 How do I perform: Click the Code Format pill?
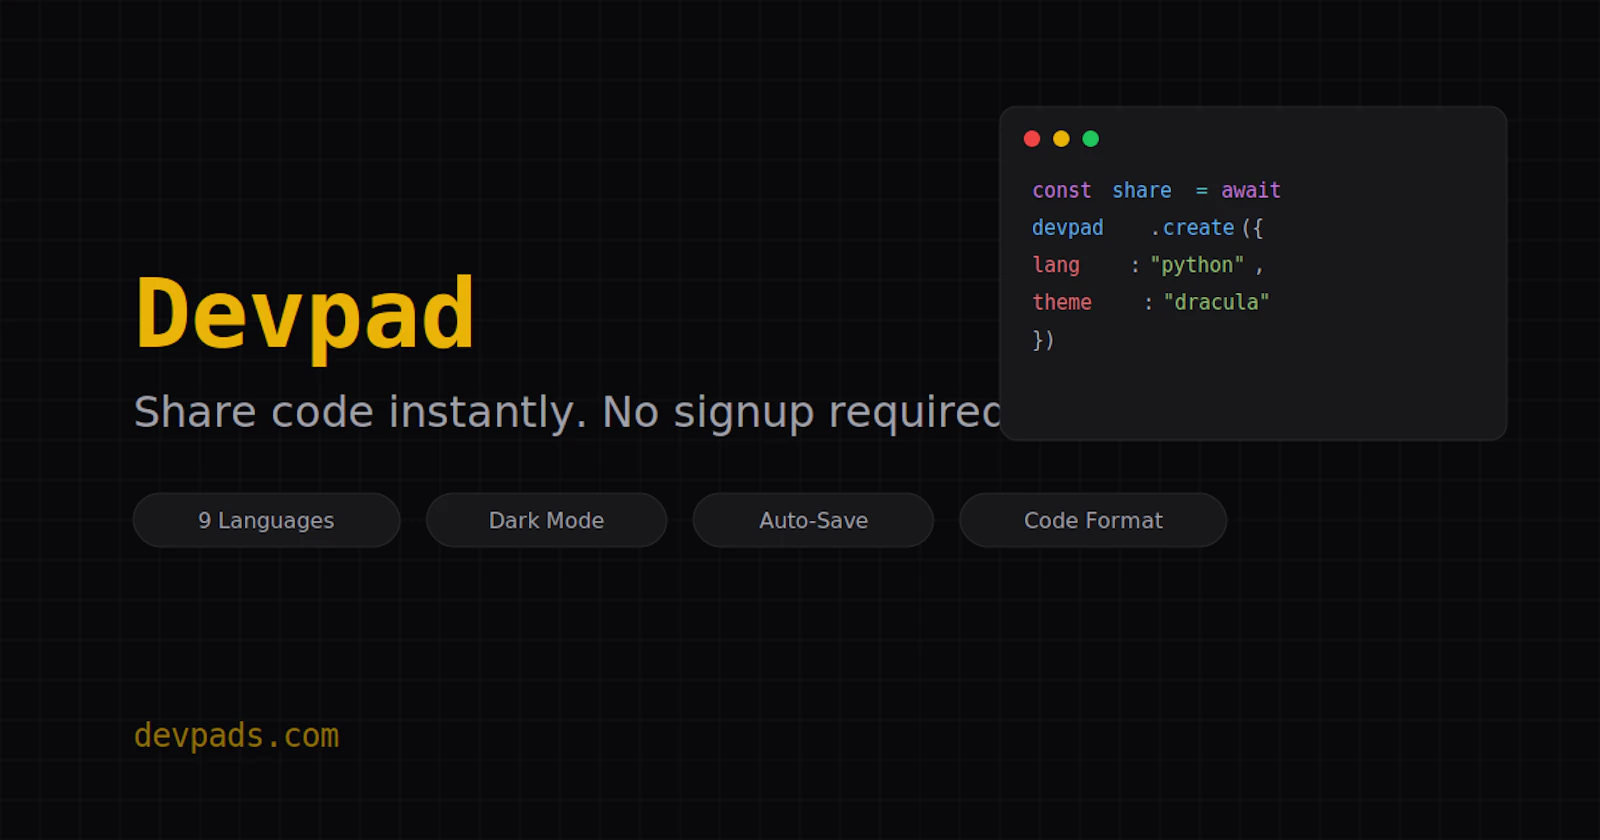(1093, 520)
